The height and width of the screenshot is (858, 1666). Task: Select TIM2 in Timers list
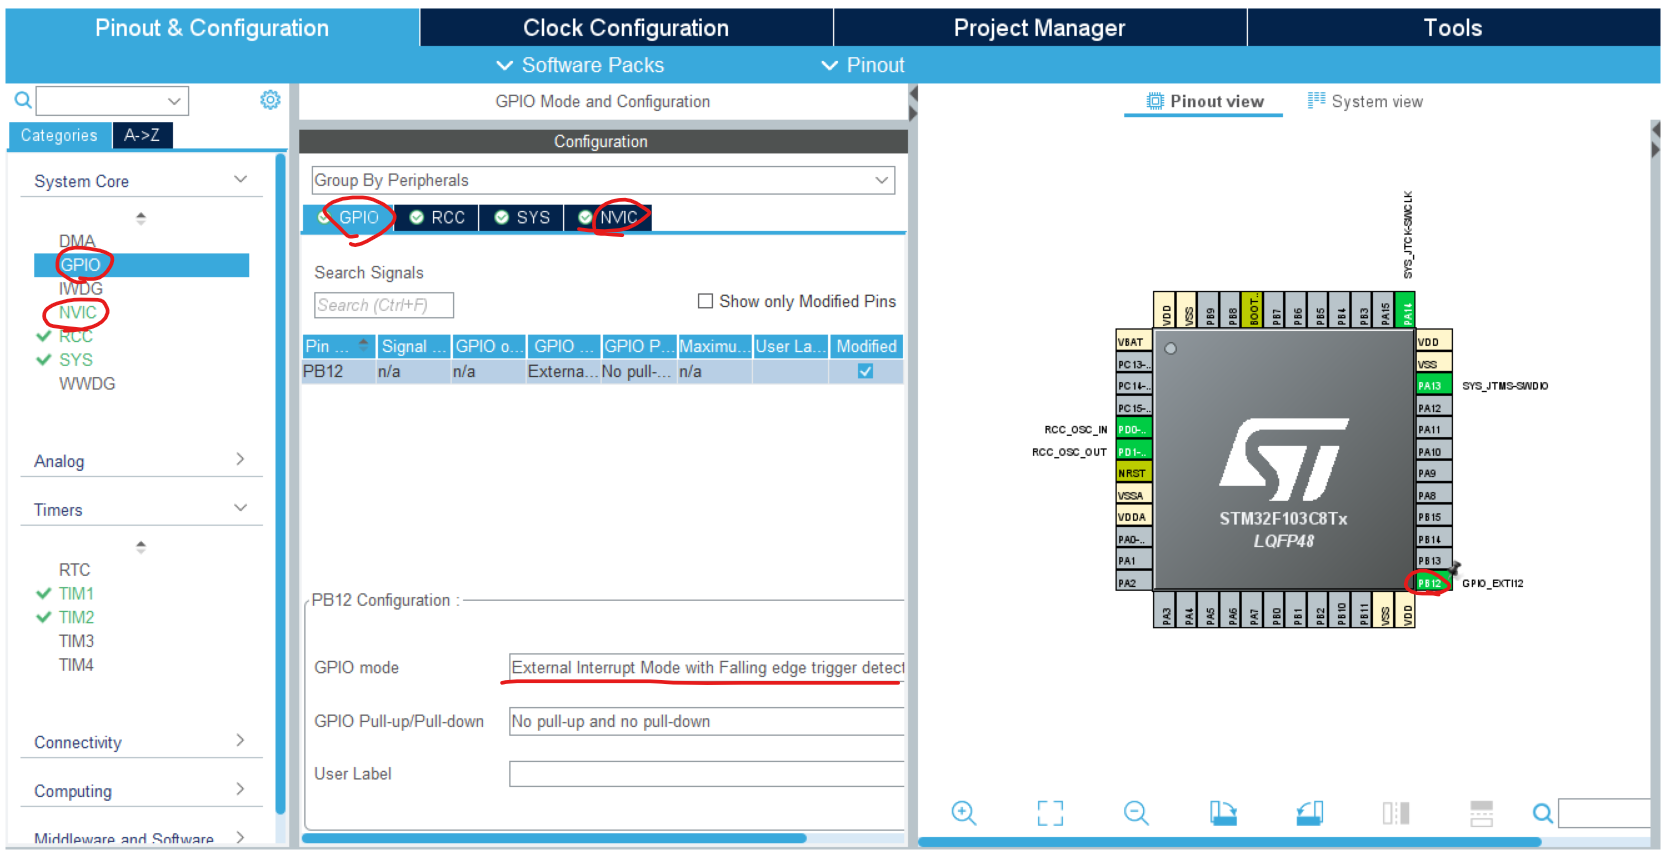click(76, 618)
